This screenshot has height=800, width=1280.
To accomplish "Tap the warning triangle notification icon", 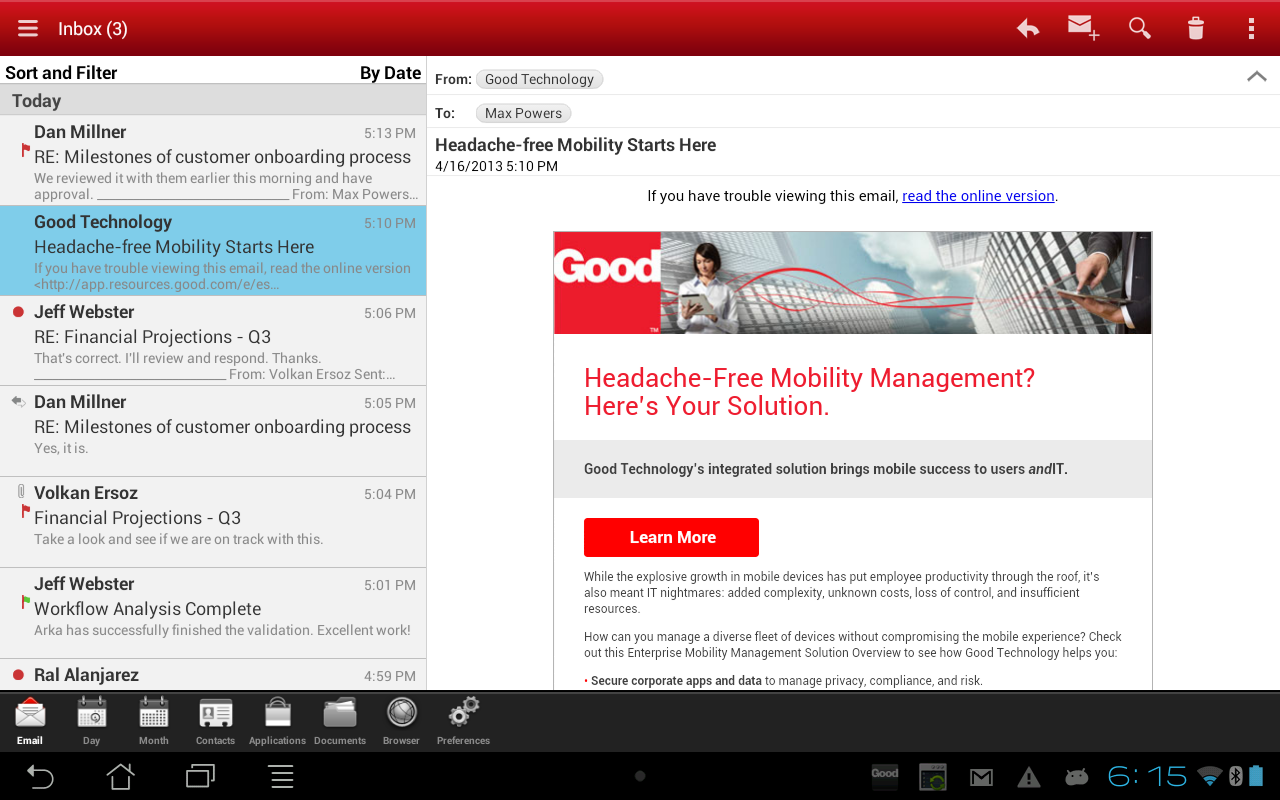I will (1028, 777).
